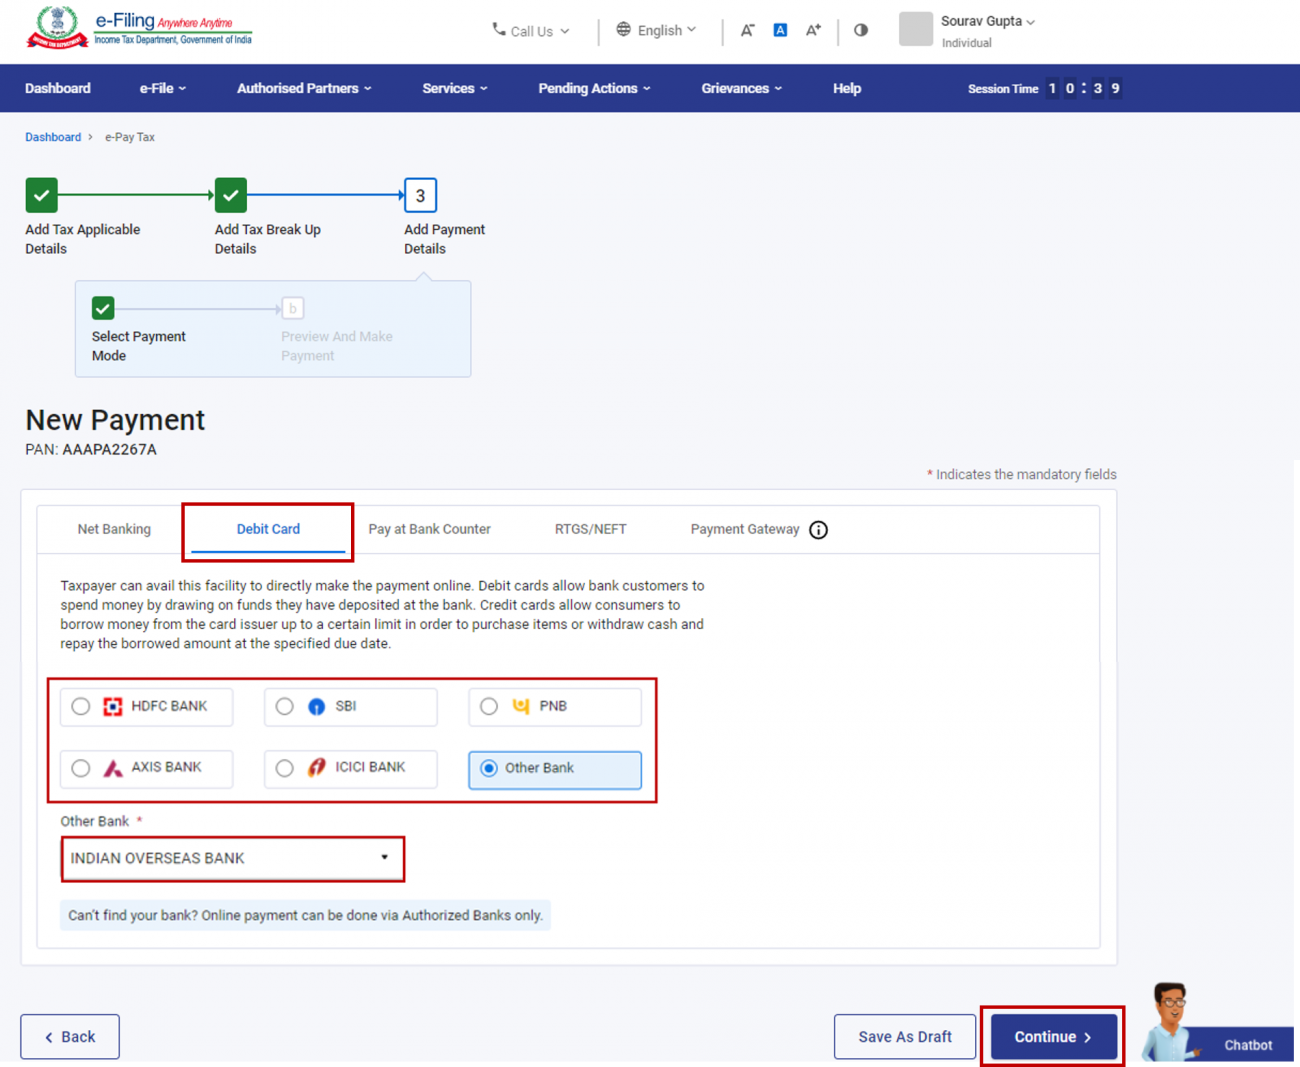Click the Continue button
The width and height of the screenshot is (1300, 1067).
(1051, 1036)
